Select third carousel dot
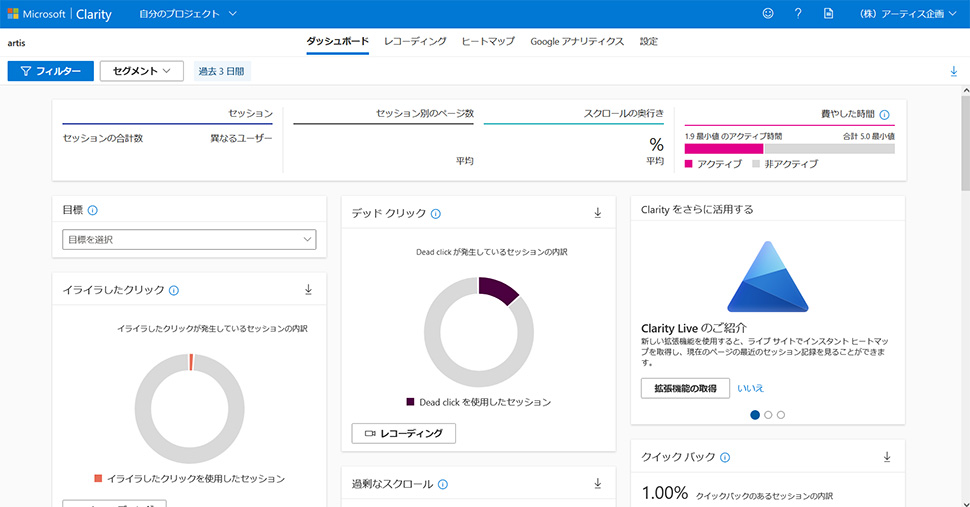Image resolution: width=970 pixels, height=507 pixels. (x=781, y=415)
